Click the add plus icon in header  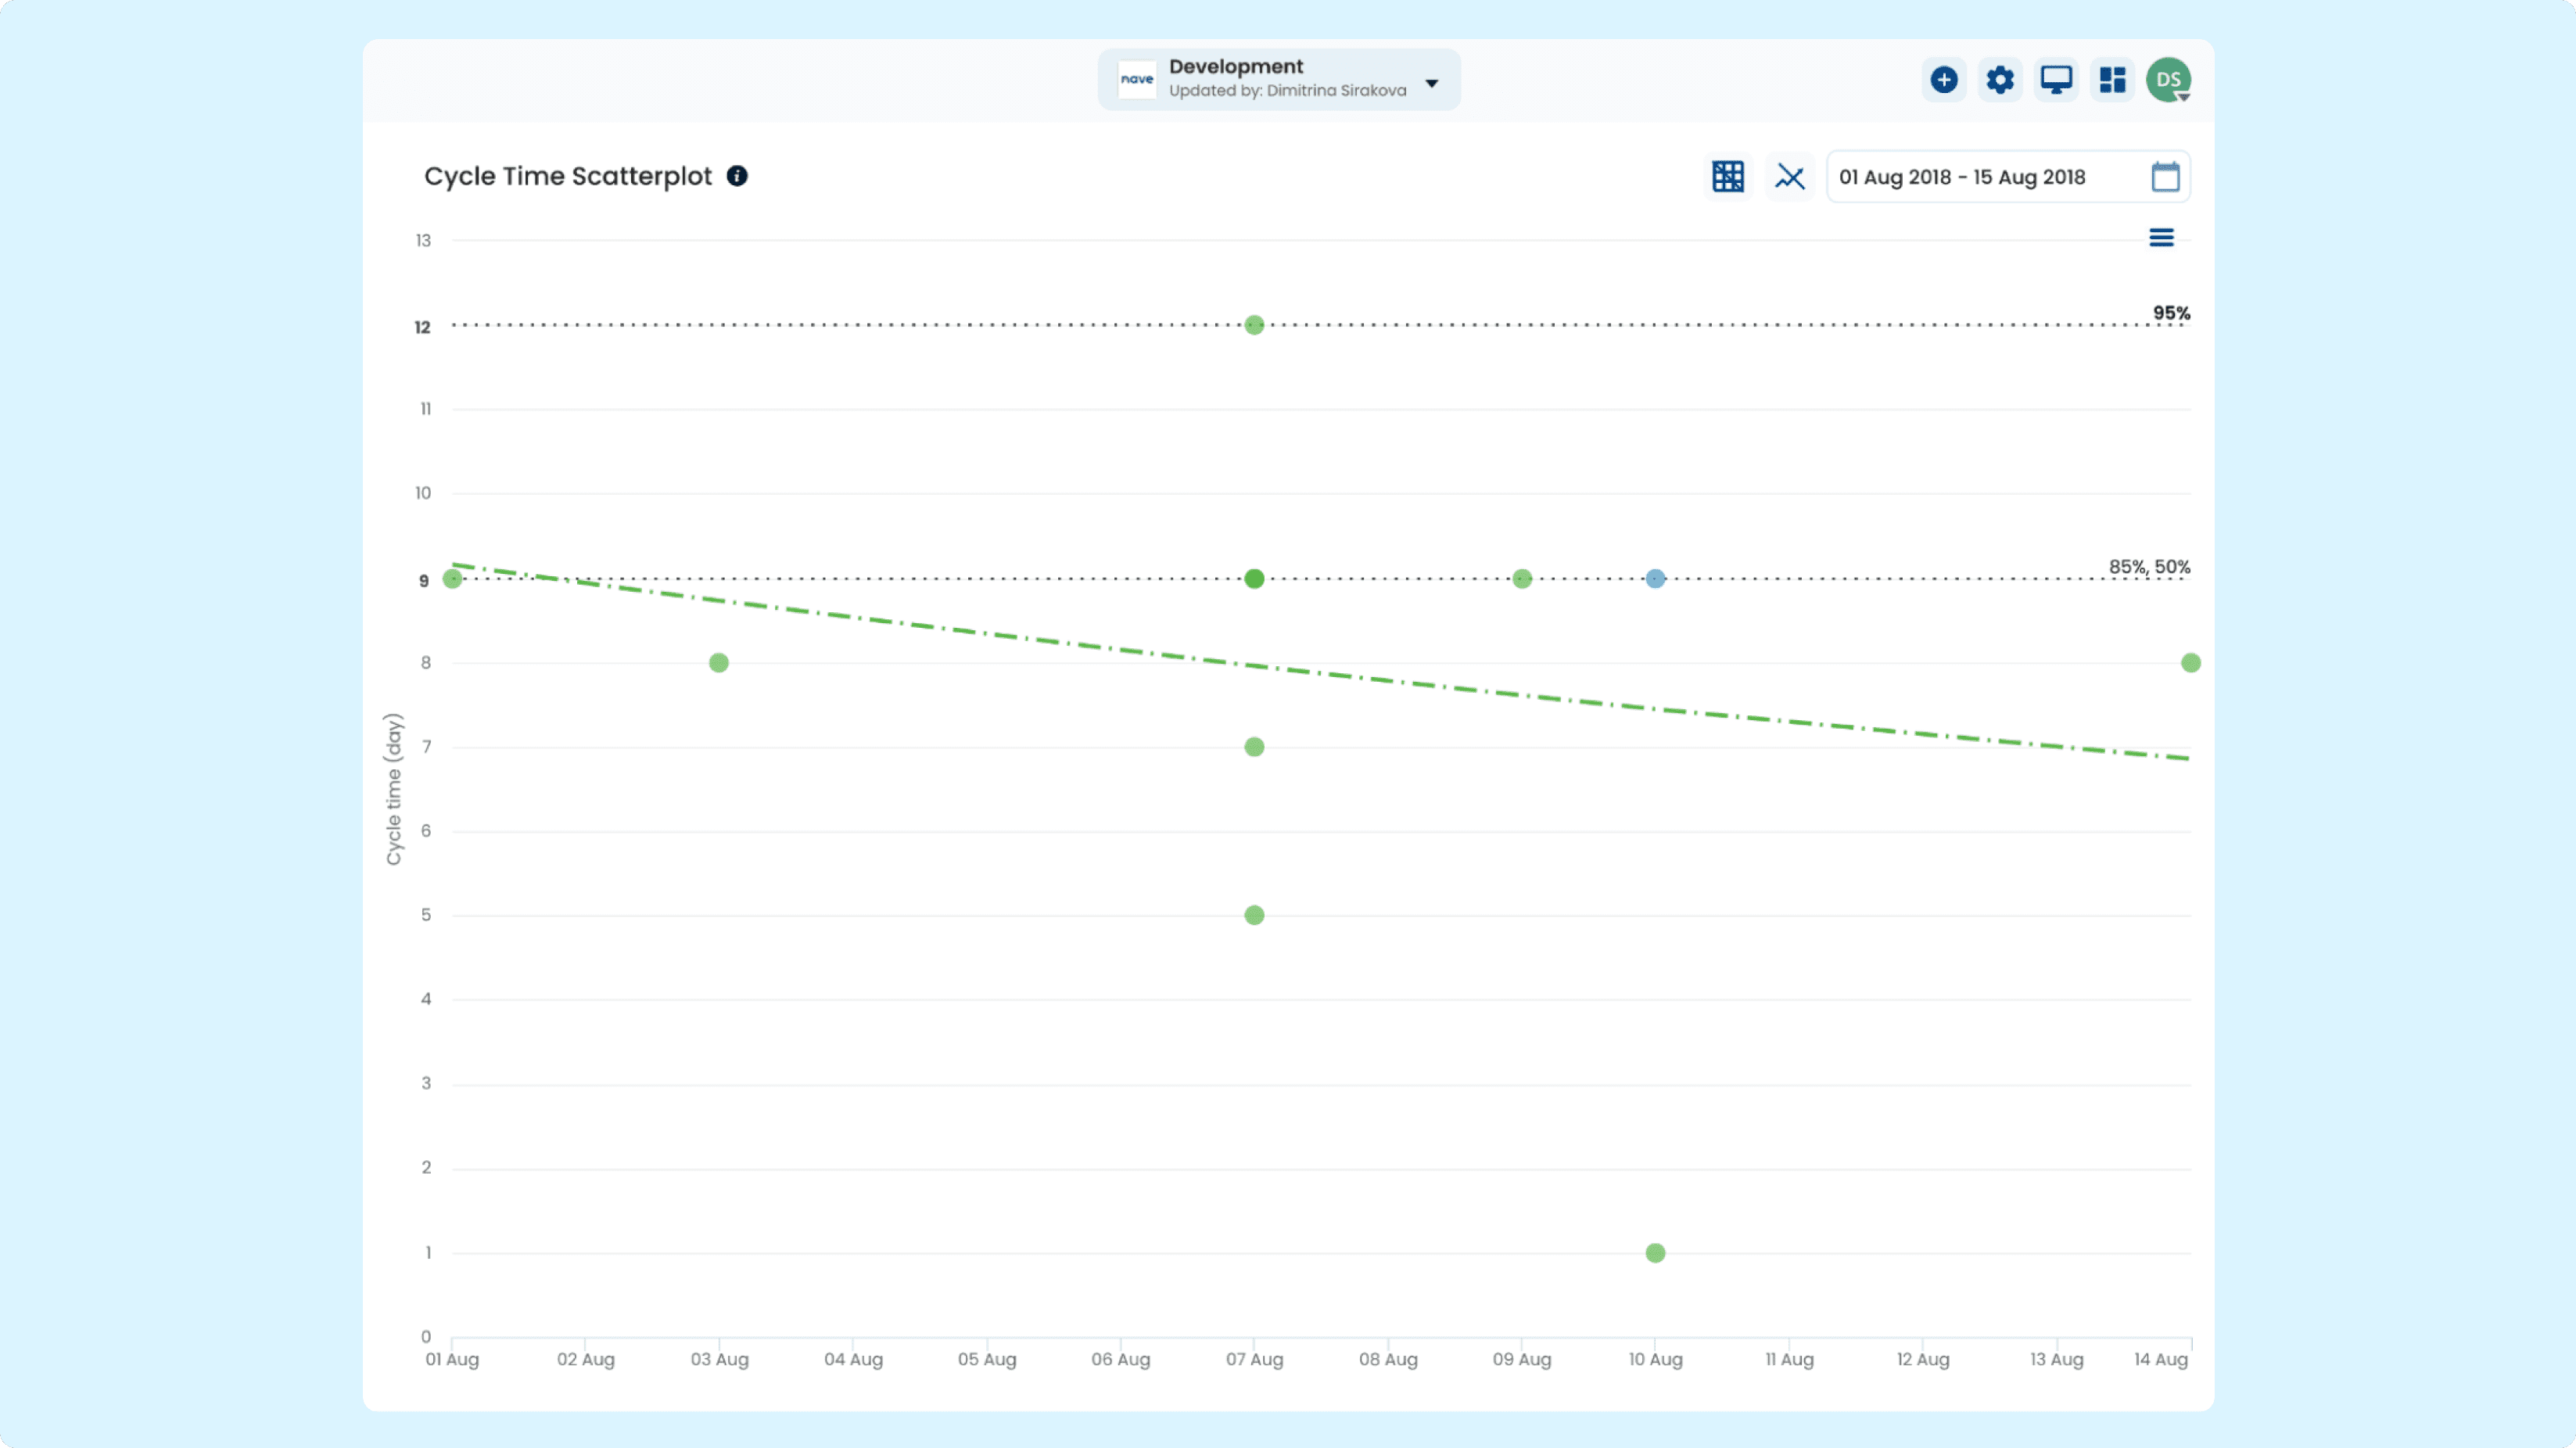pos(1943,80)
